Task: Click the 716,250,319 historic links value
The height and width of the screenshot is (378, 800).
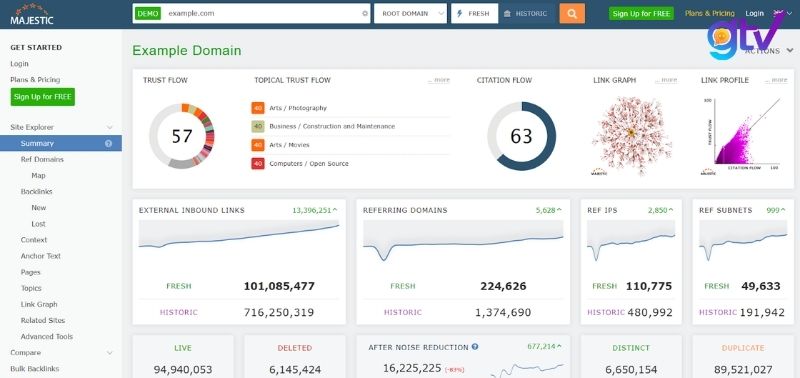Action: point(279,313)
